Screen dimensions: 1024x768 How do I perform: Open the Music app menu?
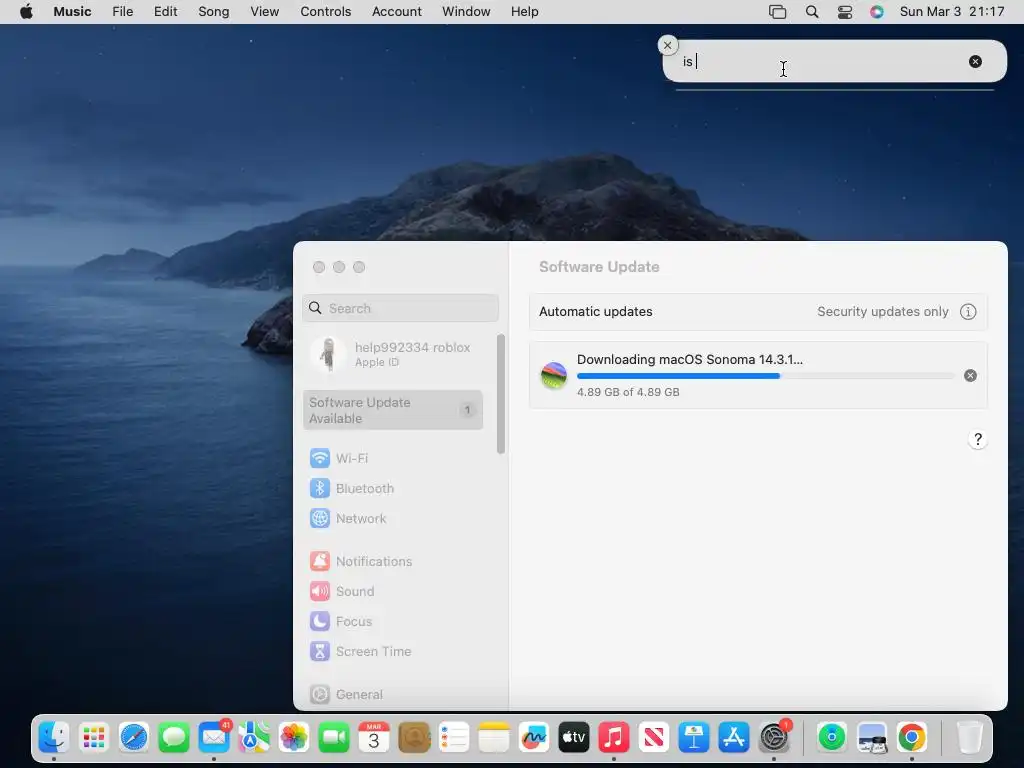(x=72, y=12)
